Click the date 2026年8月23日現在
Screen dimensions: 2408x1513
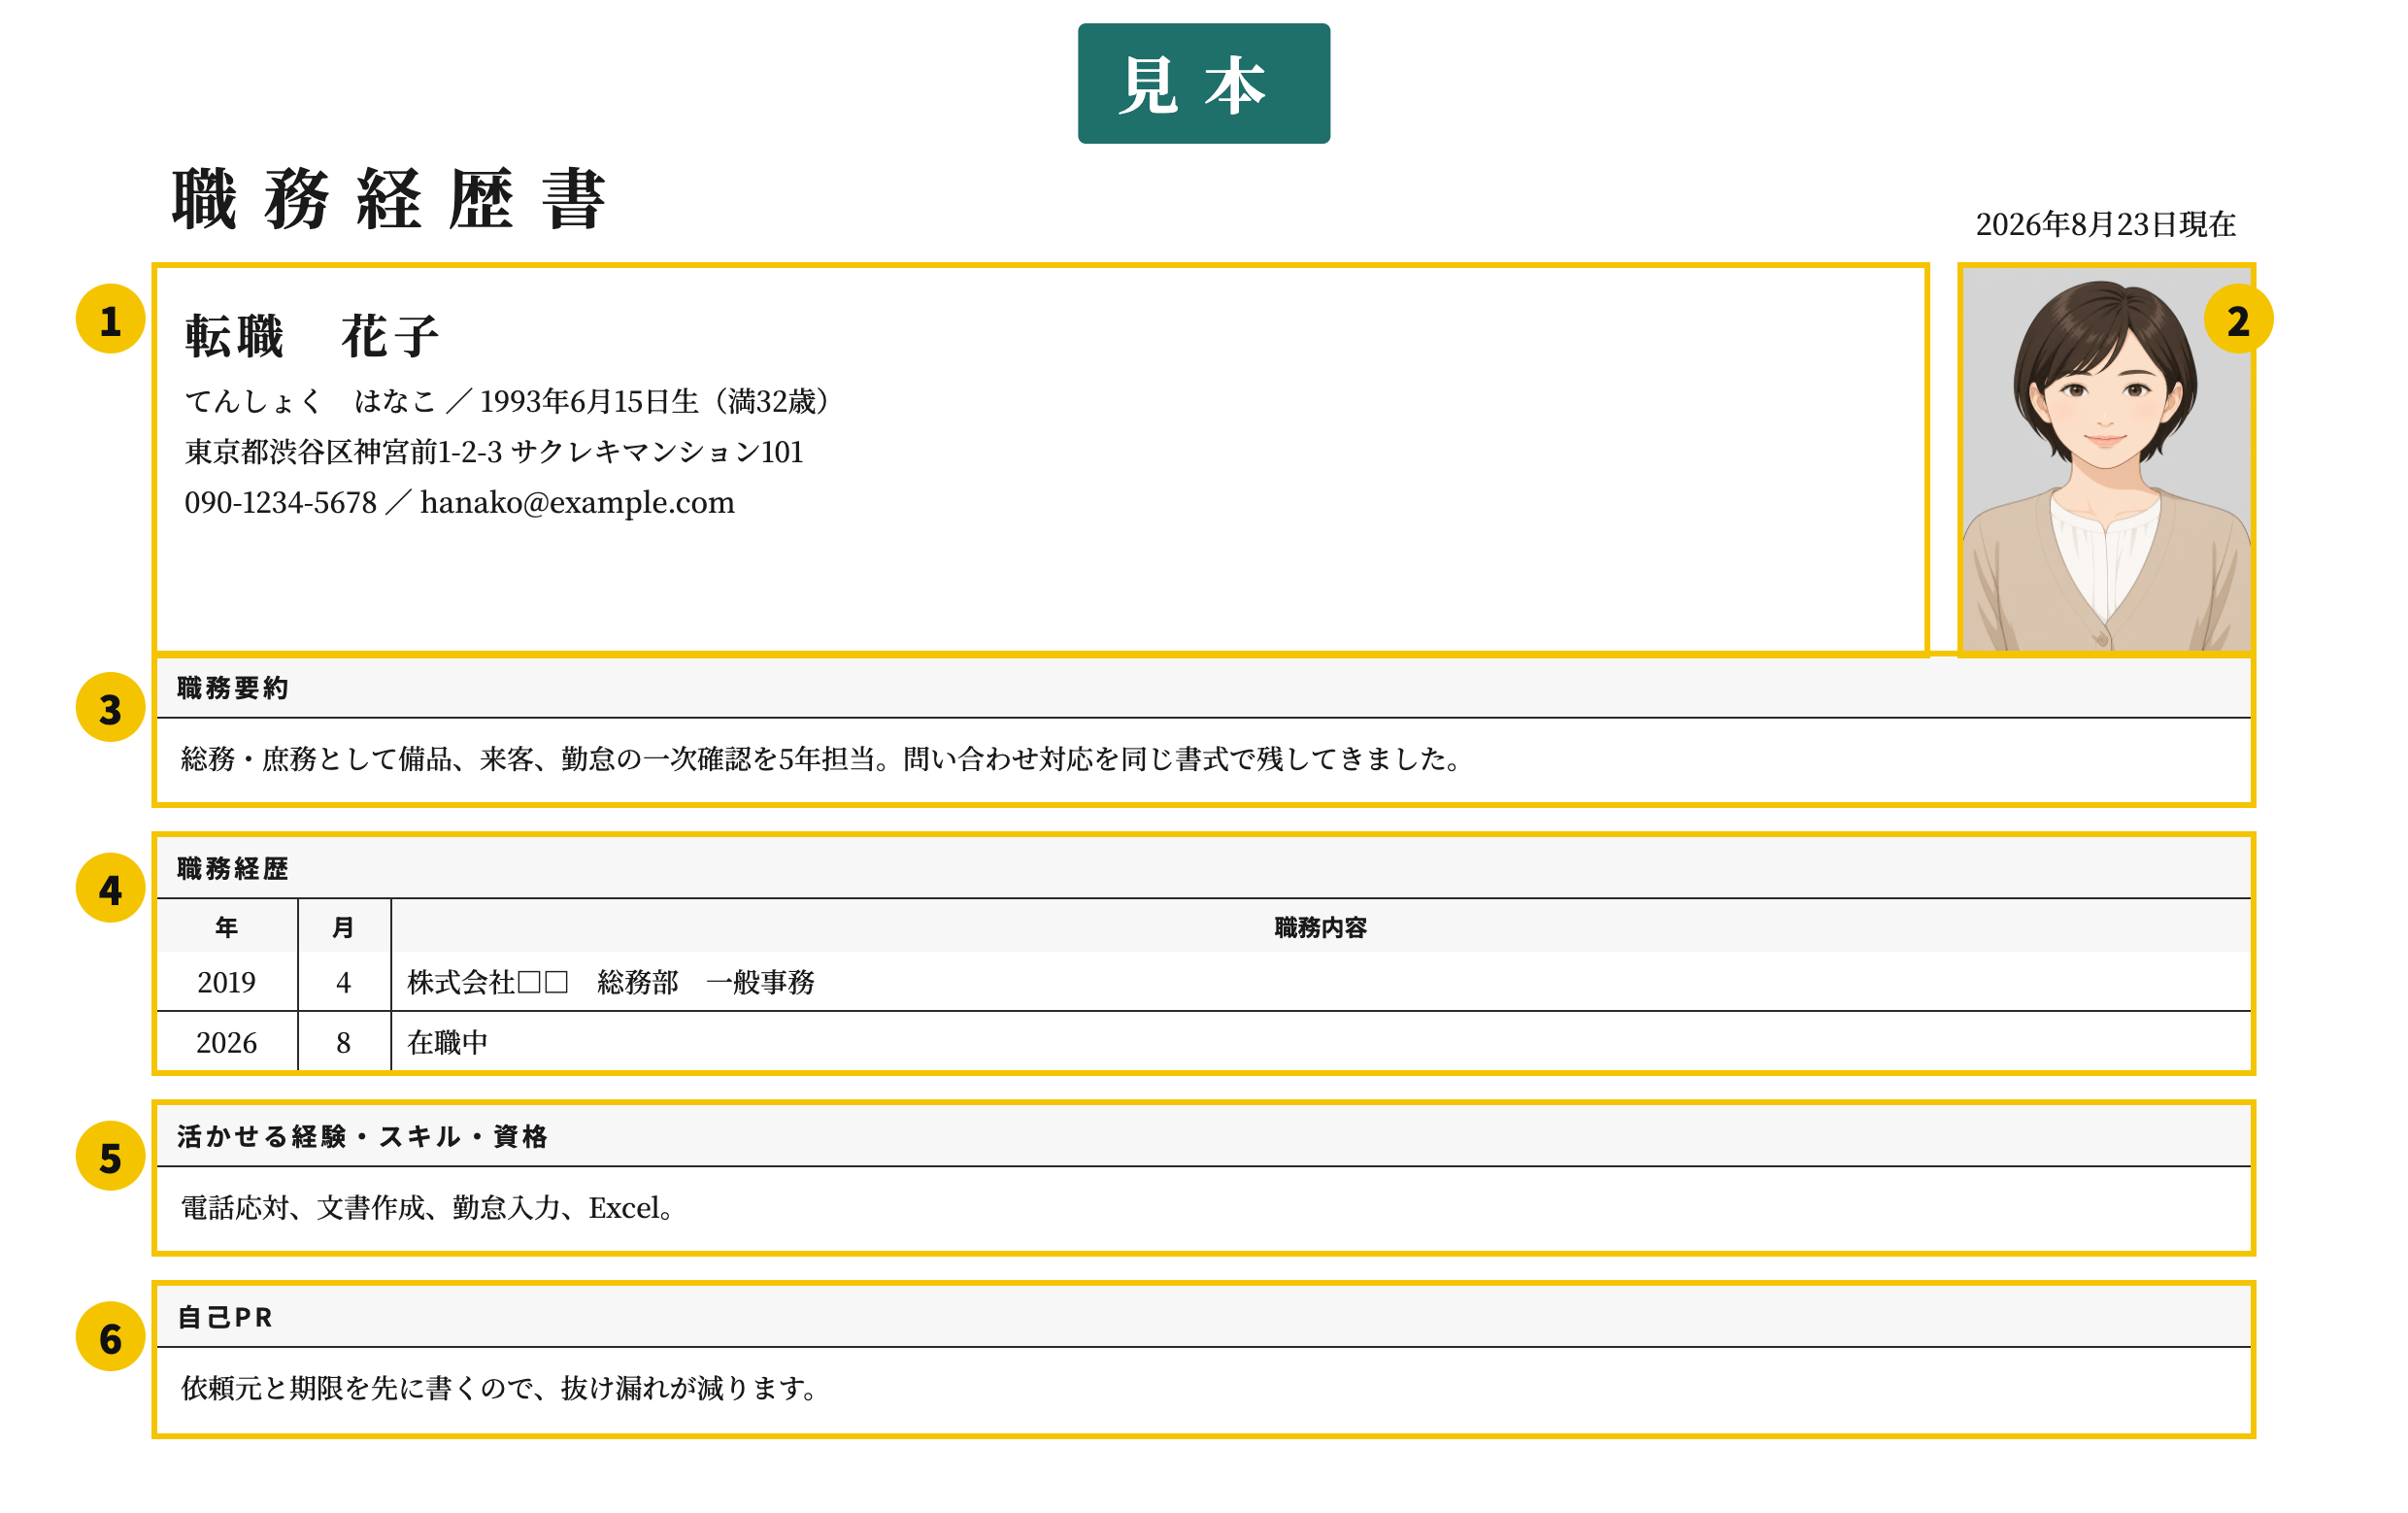2105,224
